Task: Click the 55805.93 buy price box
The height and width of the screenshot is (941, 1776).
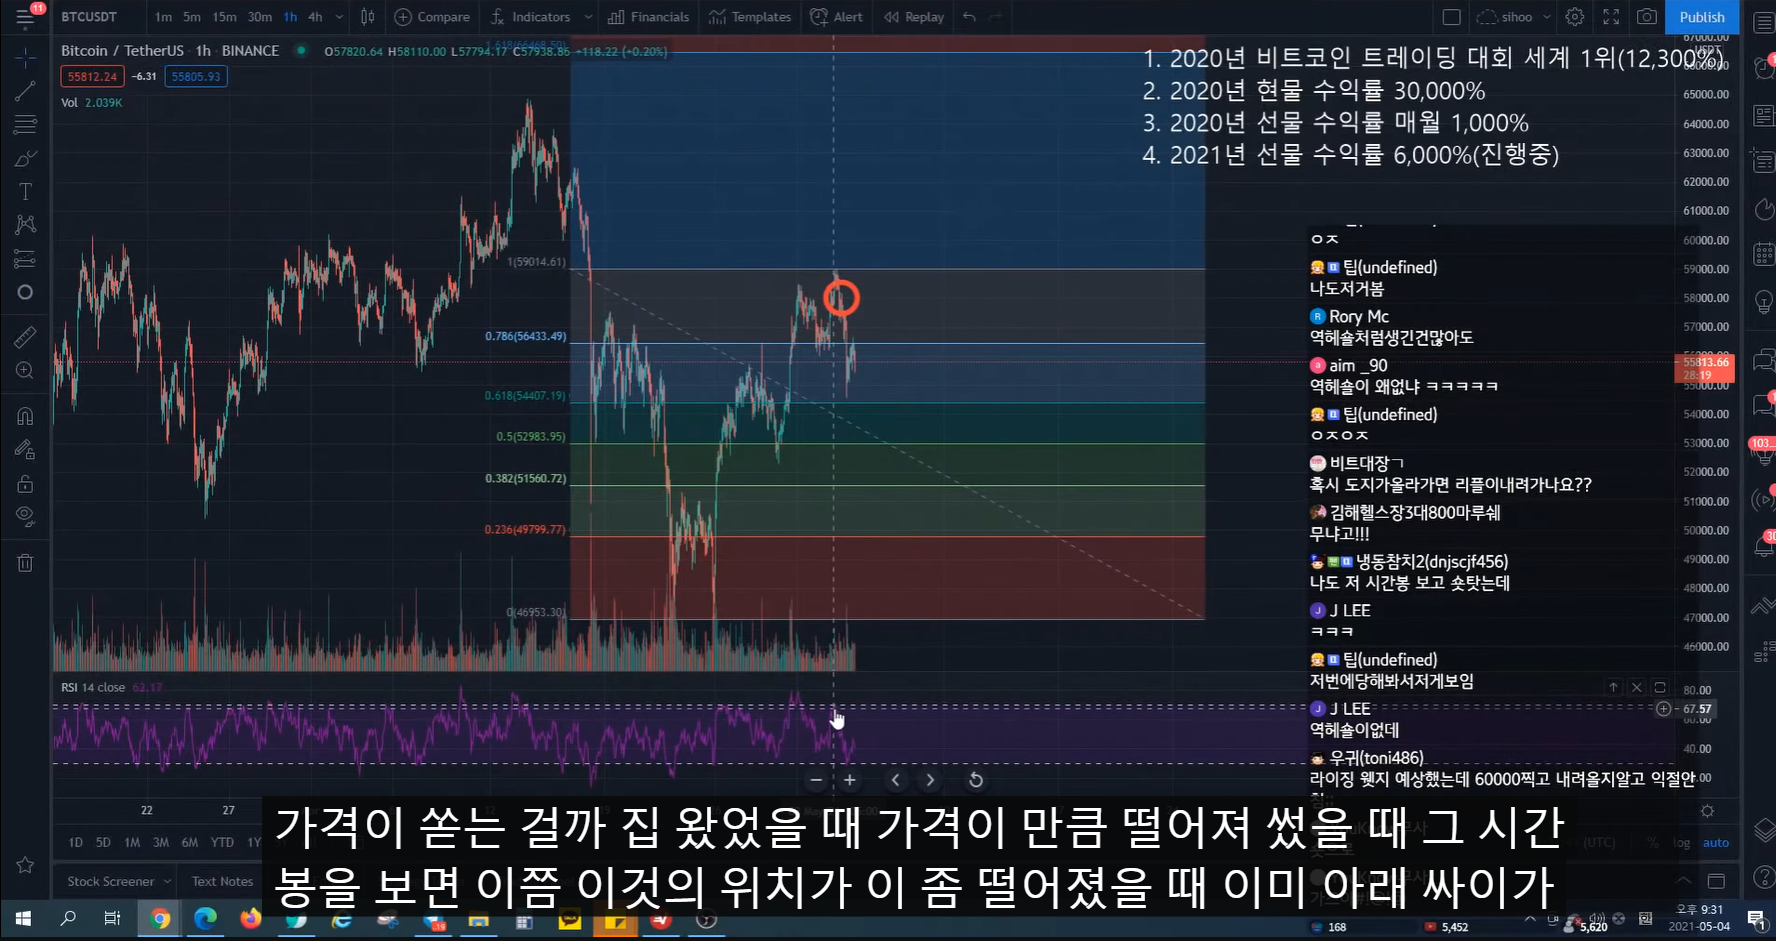Action: [196, 76]
